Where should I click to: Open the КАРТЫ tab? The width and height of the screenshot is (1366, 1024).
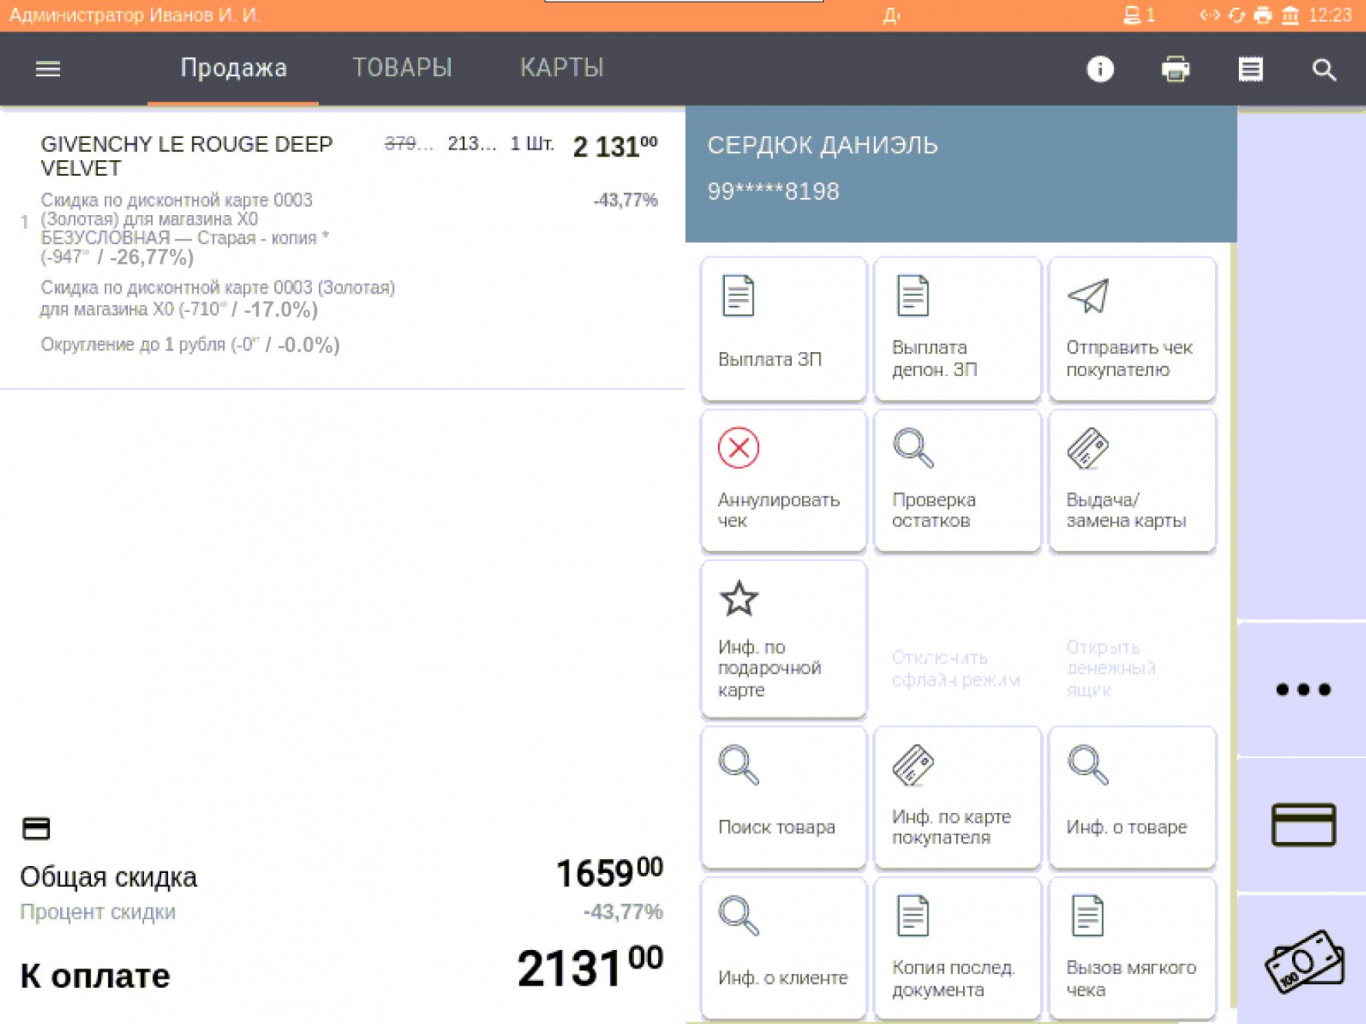[x=562, y=68]
